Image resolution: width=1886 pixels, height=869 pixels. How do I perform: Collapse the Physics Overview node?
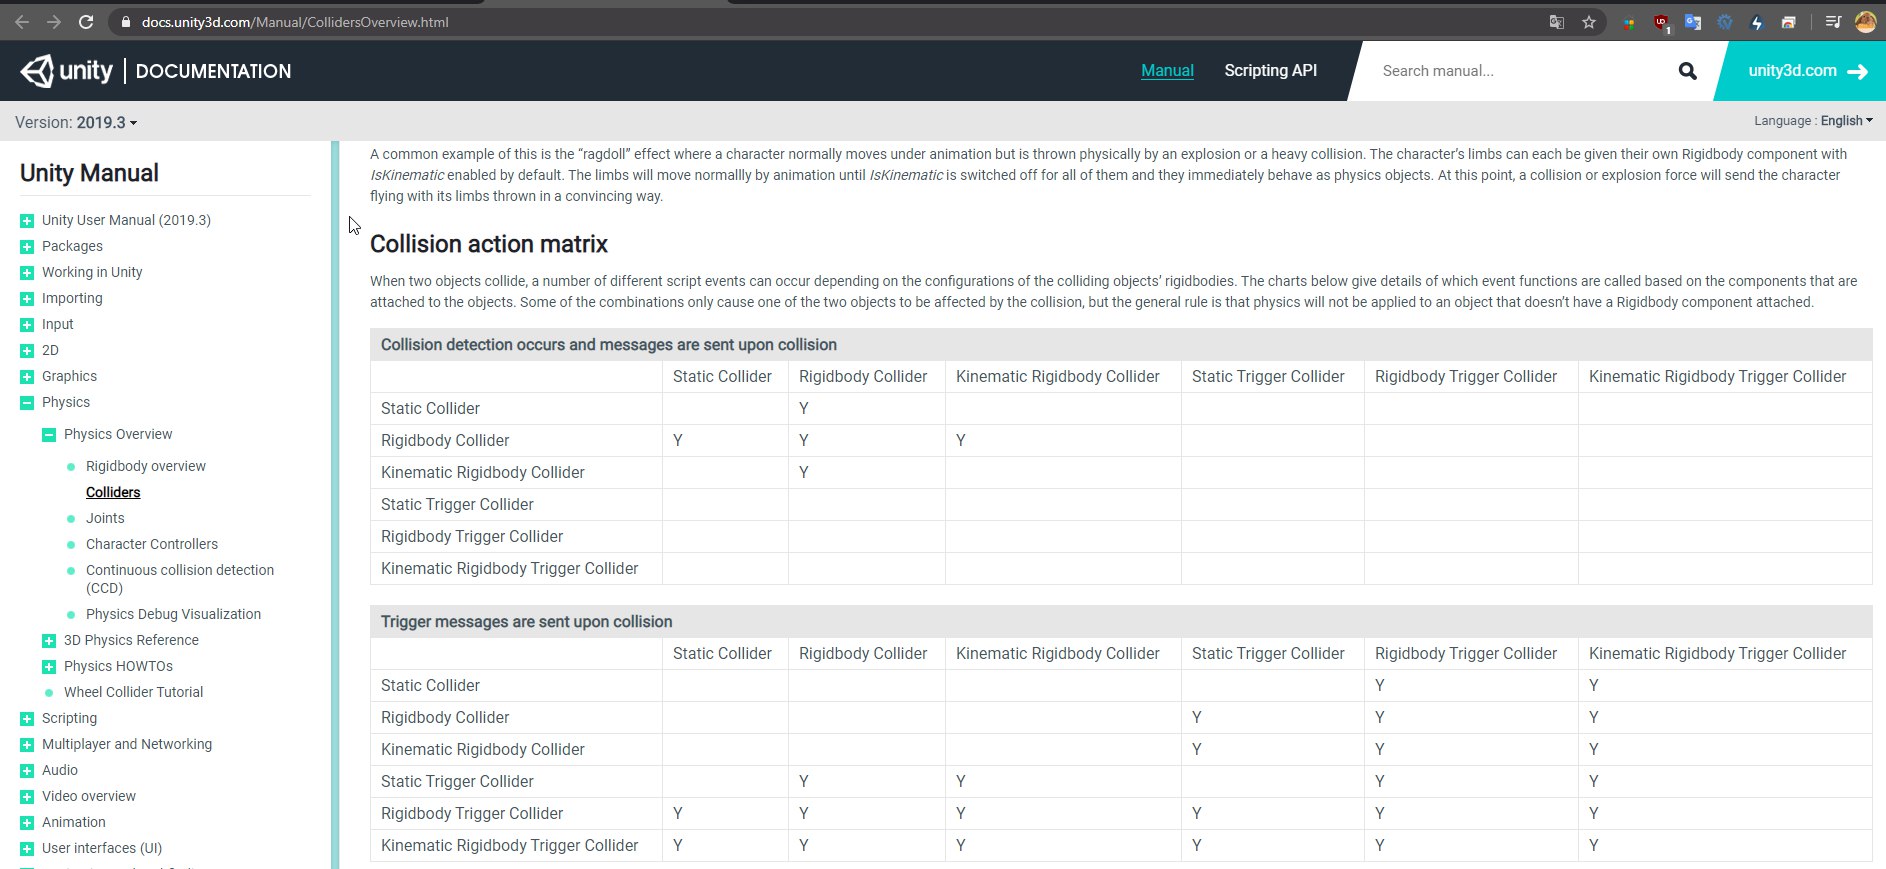pyautogui.click(x=49, y=435)
